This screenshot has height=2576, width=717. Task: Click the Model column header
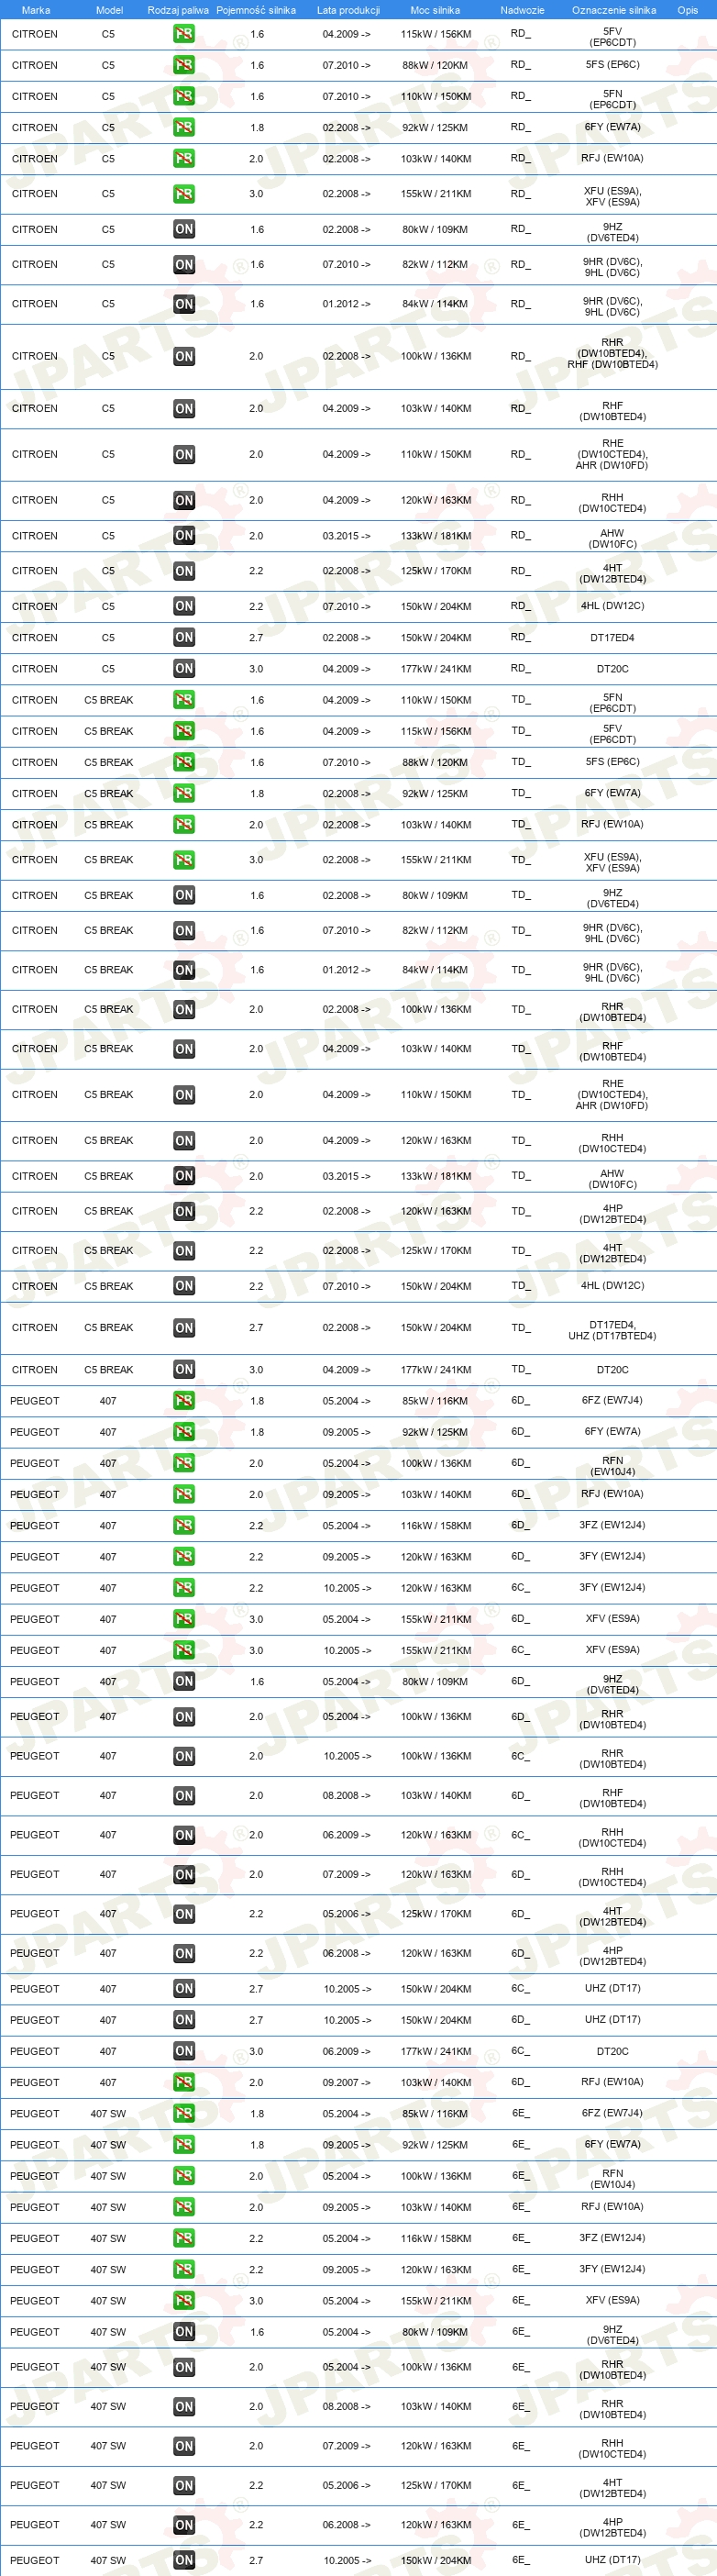109,10
